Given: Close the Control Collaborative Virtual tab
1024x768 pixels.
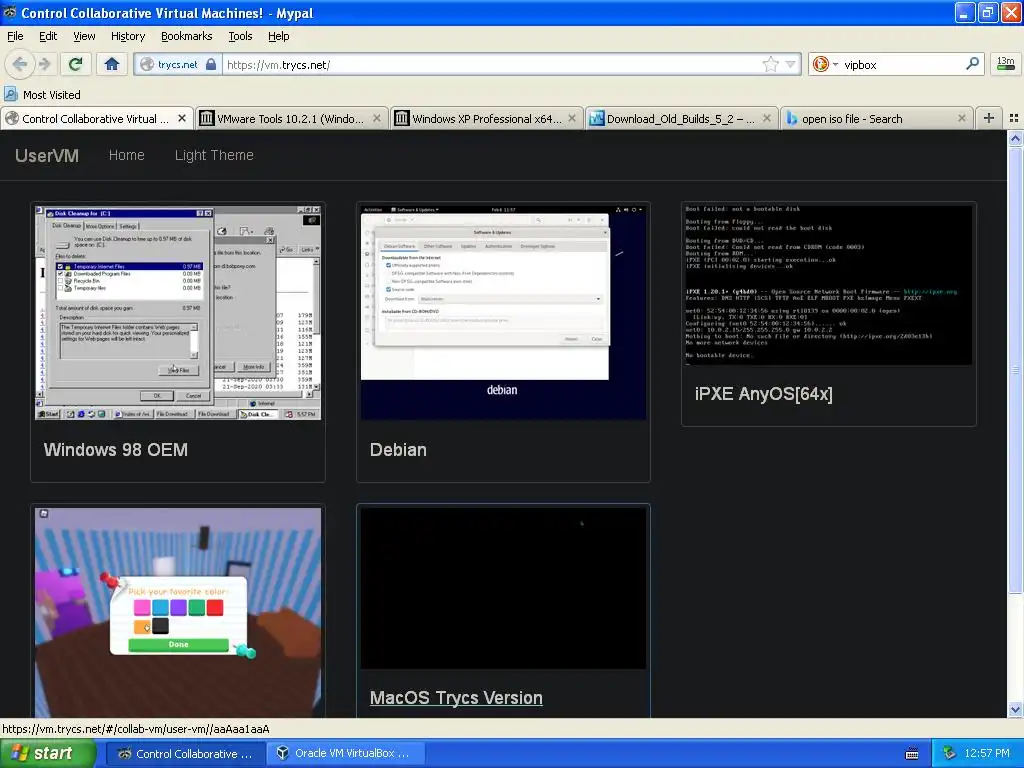Looking at the screenshot, I should (x=182, y=118).
